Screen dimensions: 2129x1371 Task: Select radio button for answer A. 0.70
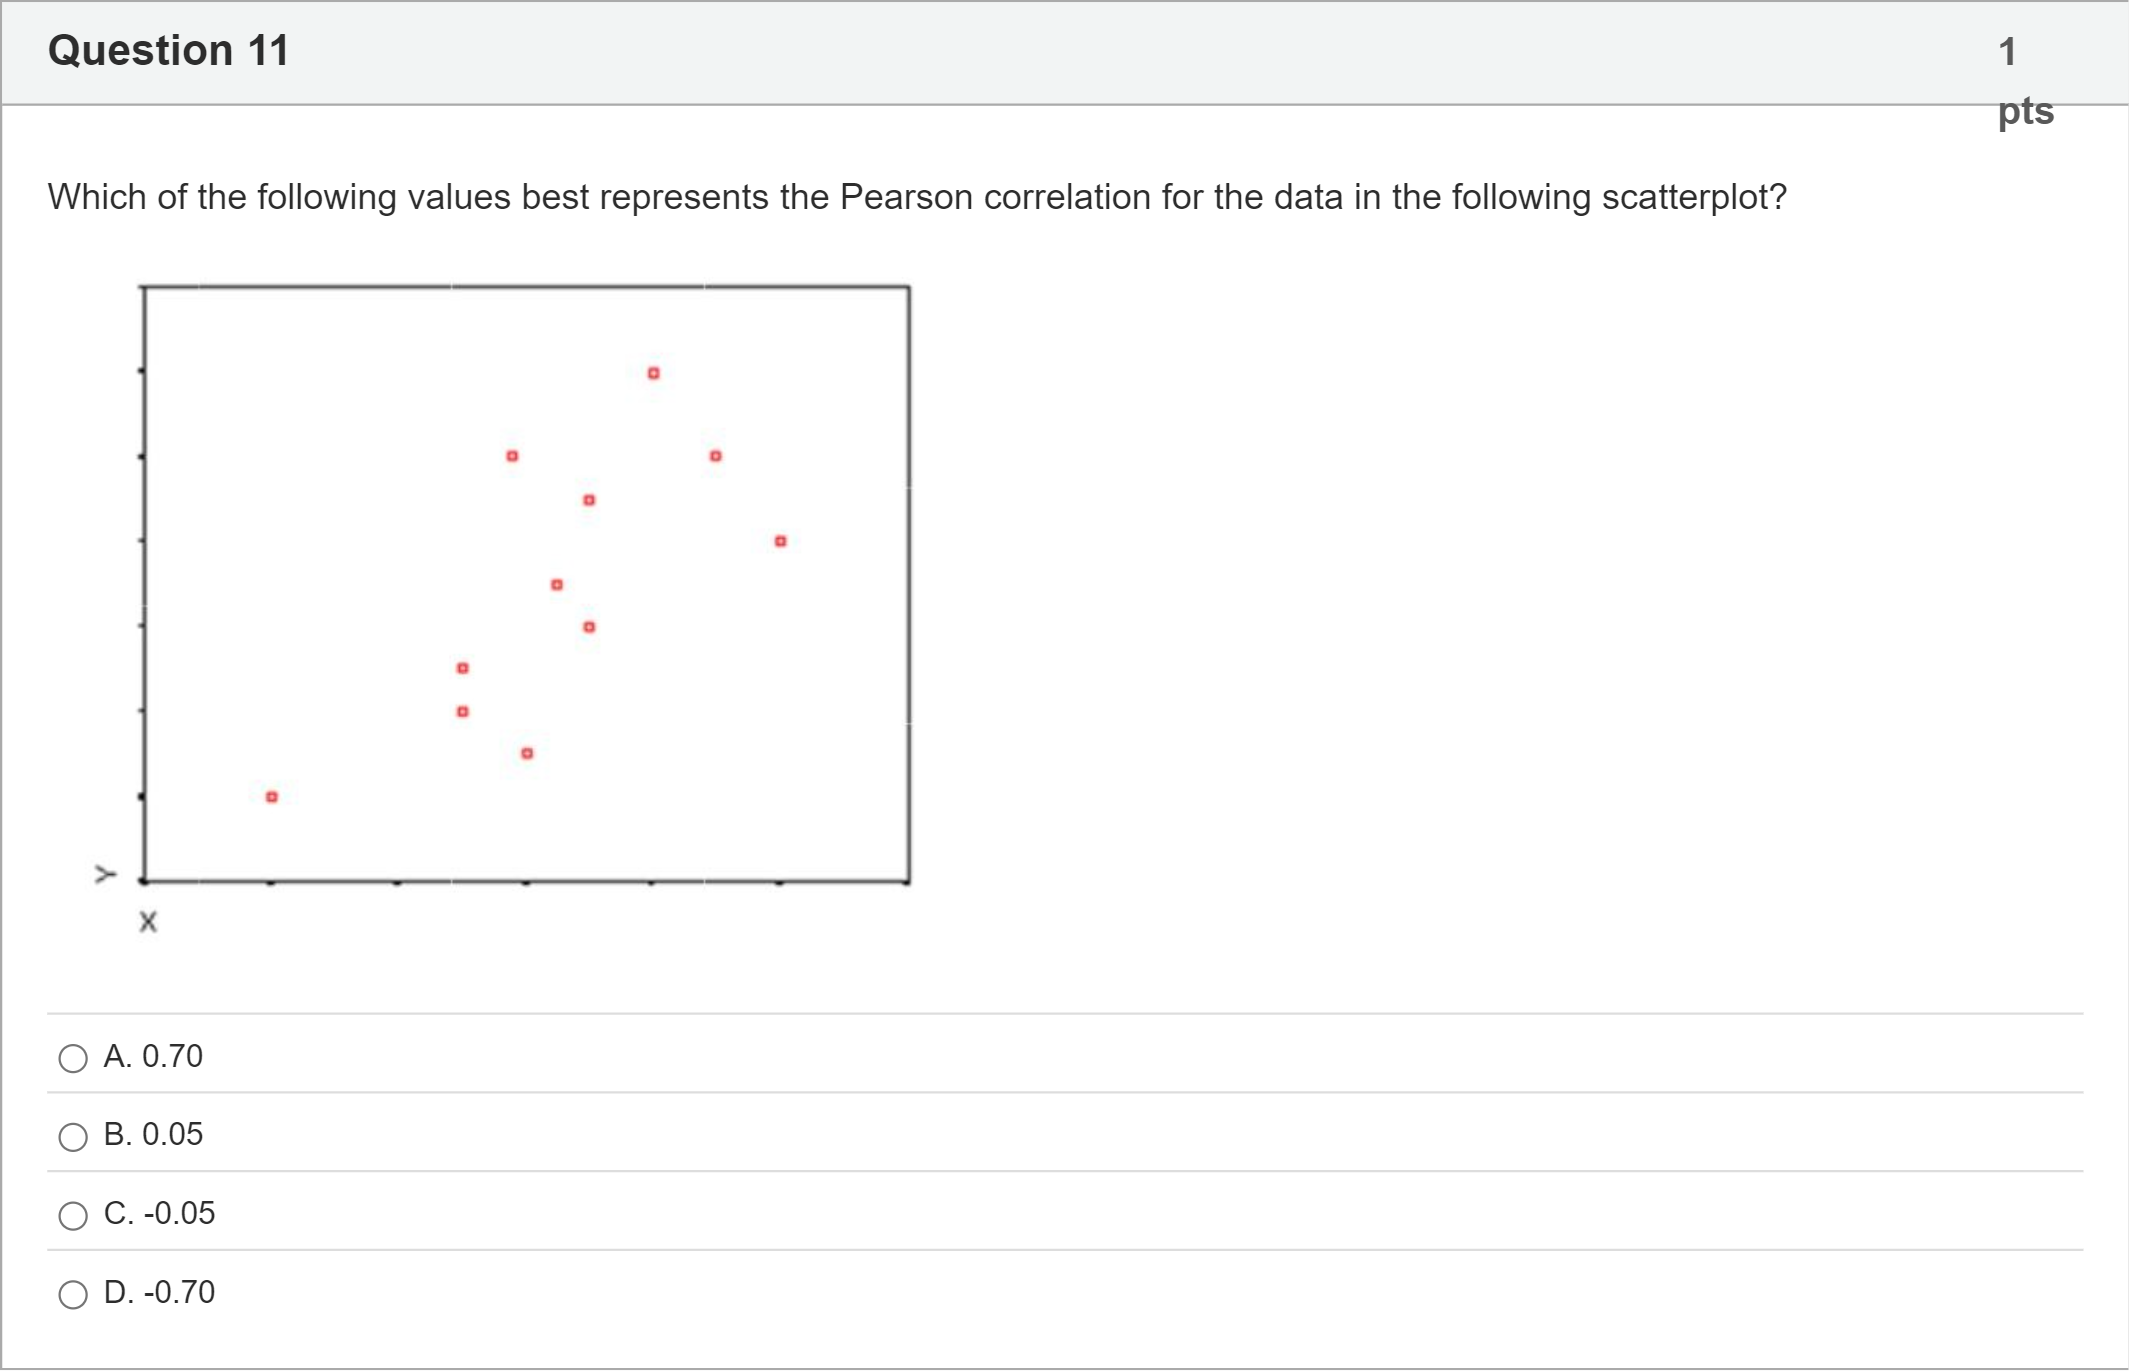[73, 1058]
